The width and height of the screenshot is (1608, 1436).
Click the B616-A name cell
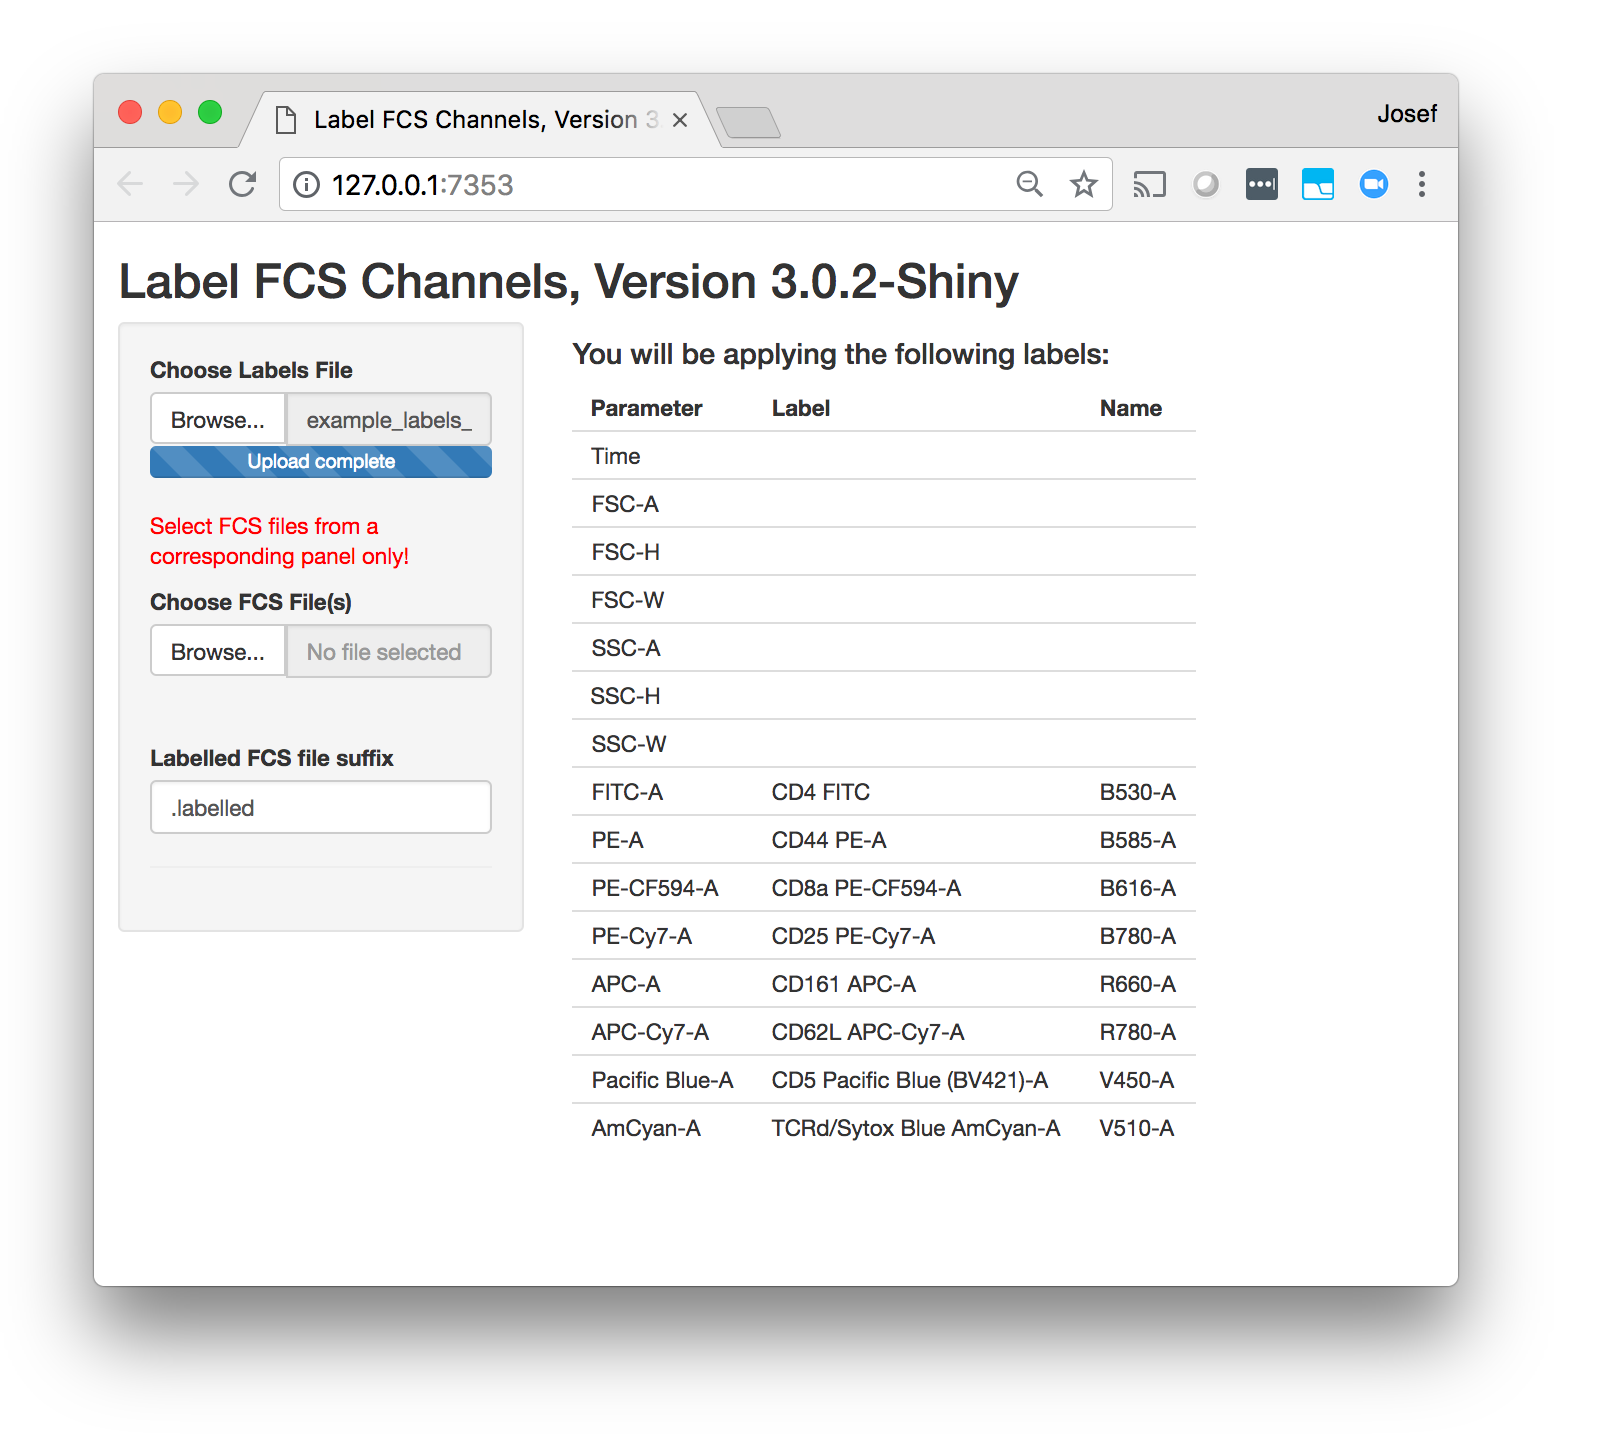(x=1138, y=888)
